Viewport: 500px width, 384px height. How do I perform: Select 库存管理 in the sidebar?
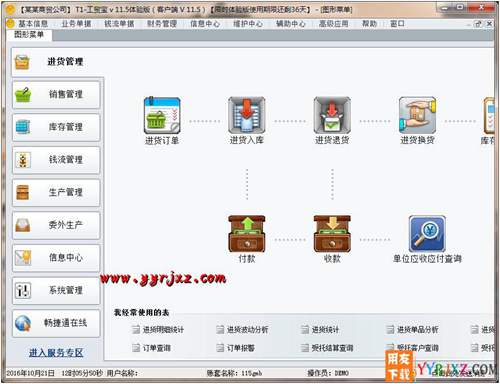click(x=56, y=127)
